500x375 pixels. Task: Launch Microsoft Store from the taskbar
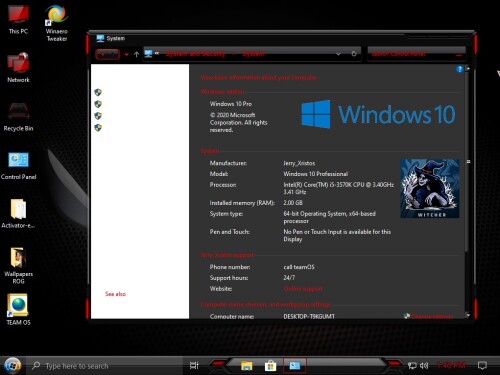[270, 366]
